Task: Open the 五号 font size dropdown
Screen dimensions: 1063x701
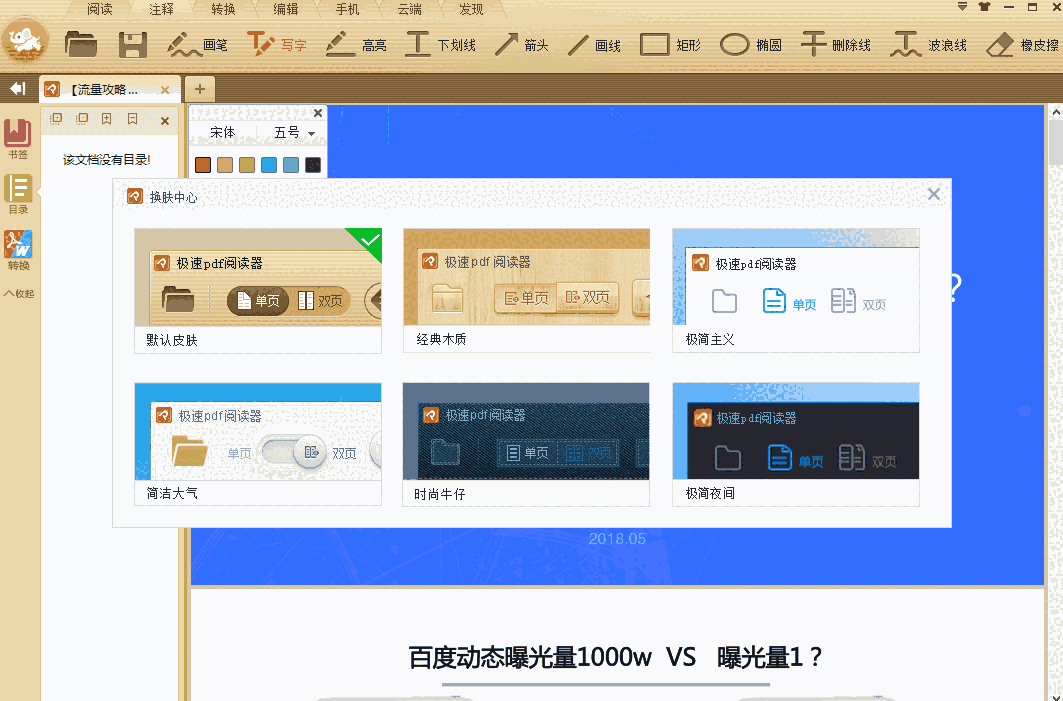Action: coord(289,132)
